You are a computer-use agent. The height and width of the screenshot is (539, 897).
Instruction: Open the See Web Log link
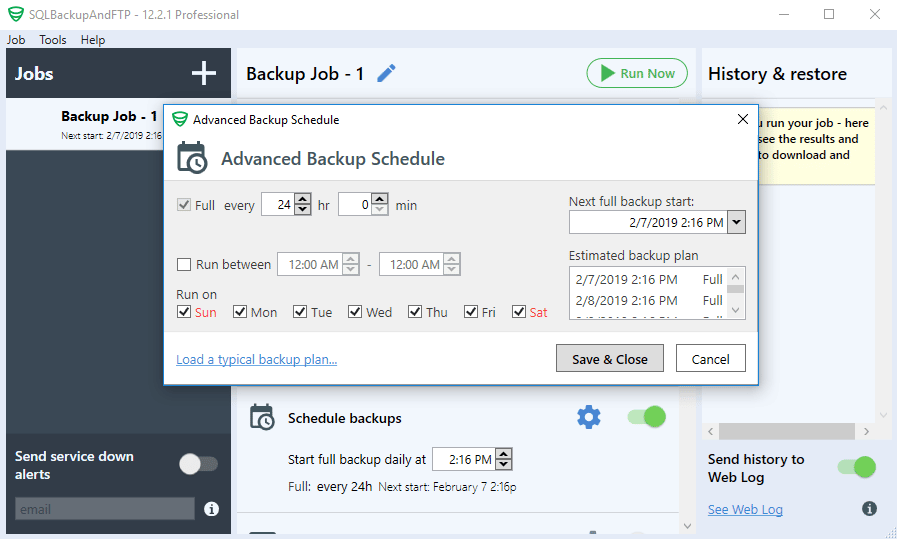tap(745, 509)
